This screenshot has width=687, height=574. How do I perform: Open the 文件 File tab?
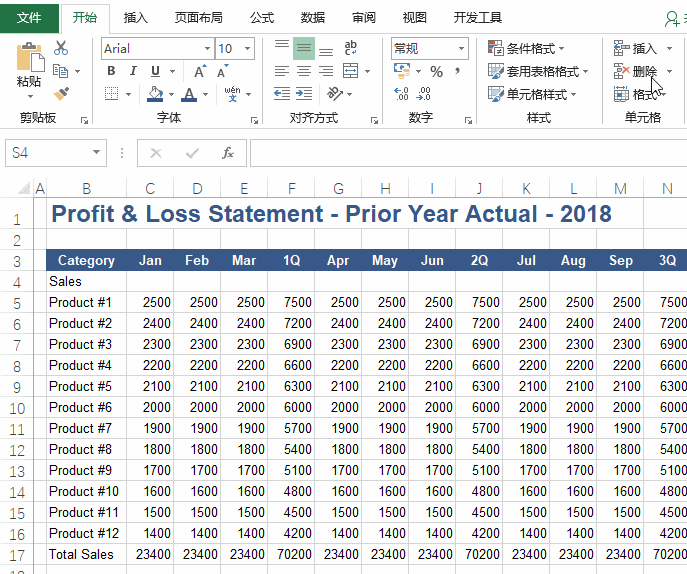pyautogui.click(x=29, y=18)
